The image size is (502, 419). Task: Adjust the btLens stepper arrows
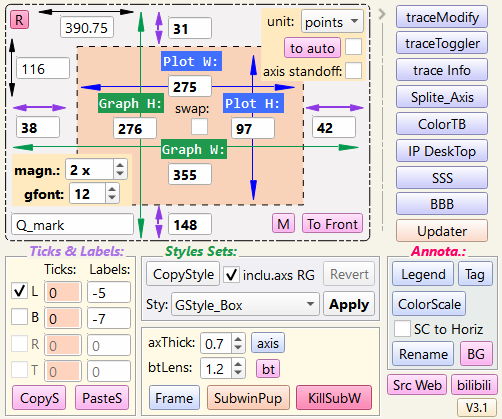point(238,368)
